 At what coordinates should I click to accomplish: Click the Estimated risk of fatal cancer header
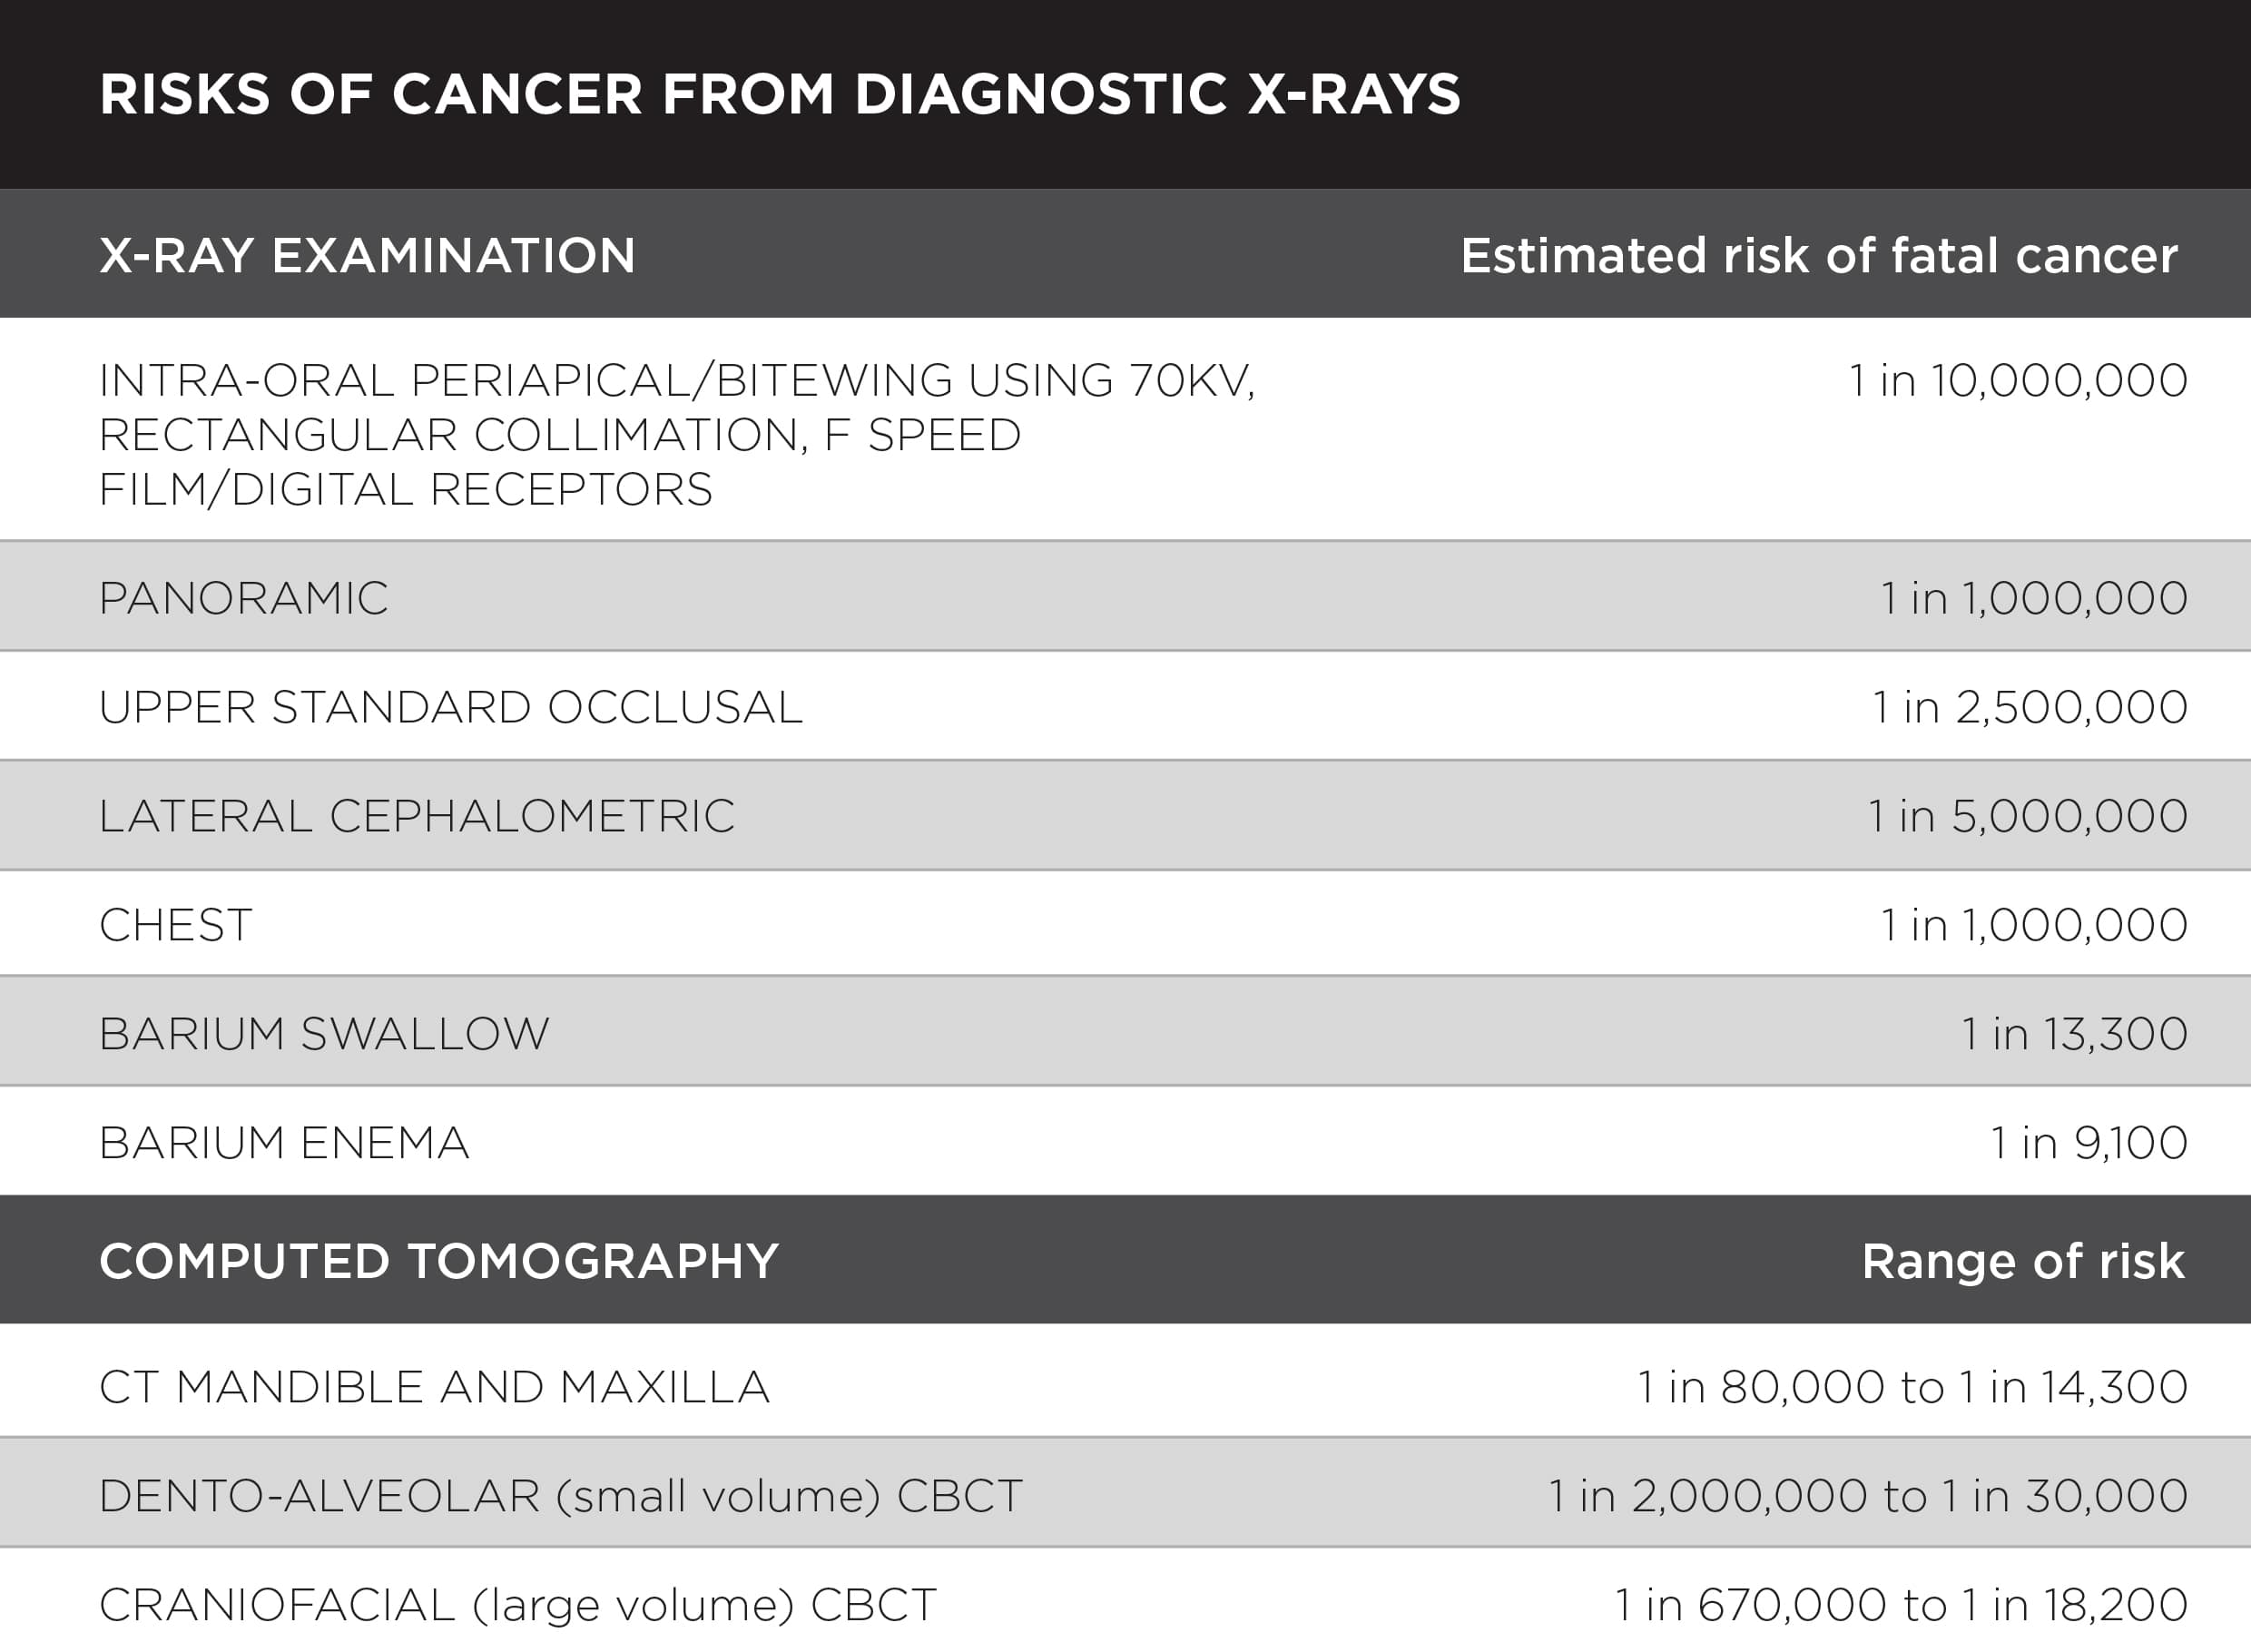point(1819,255)
